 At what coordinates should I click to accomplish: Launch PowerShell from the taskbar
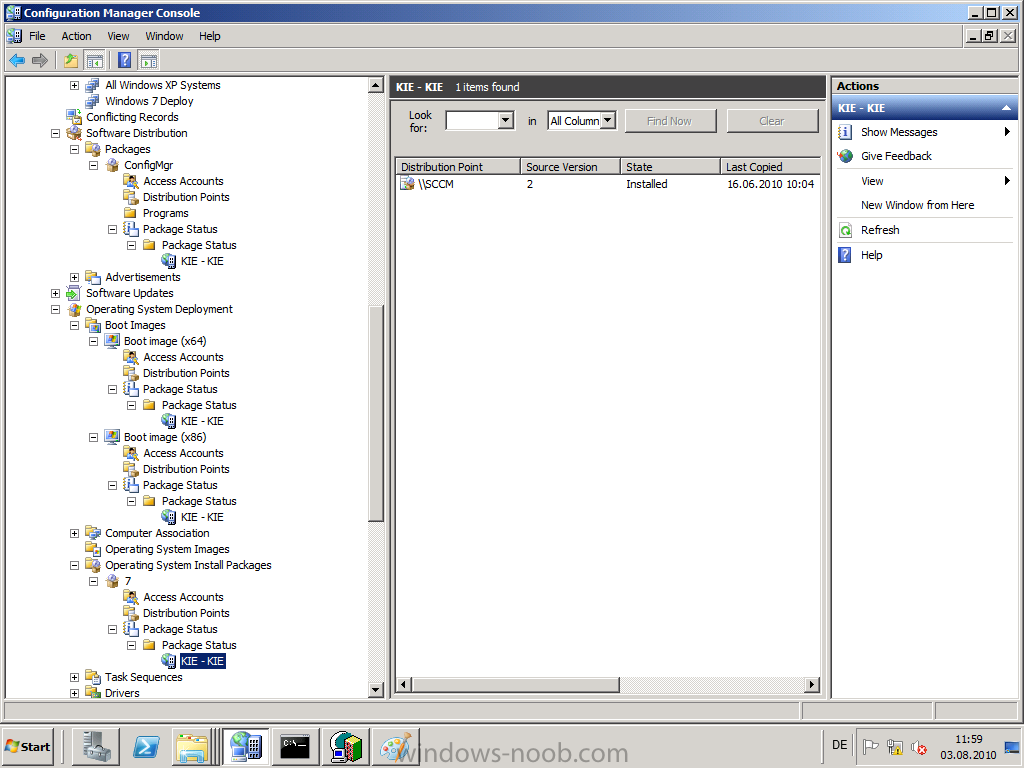point(146,746)
